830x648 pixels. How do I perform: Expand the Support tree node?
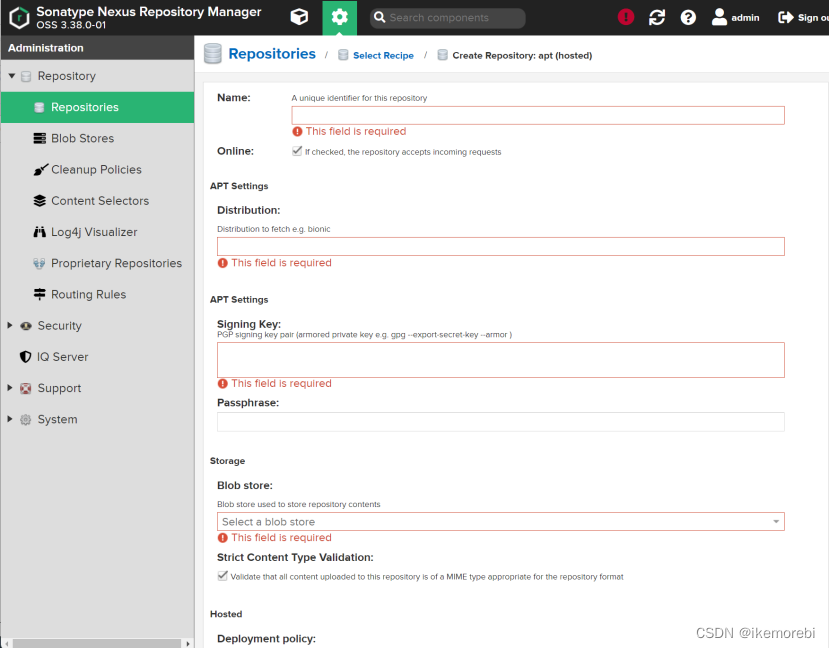10,388
